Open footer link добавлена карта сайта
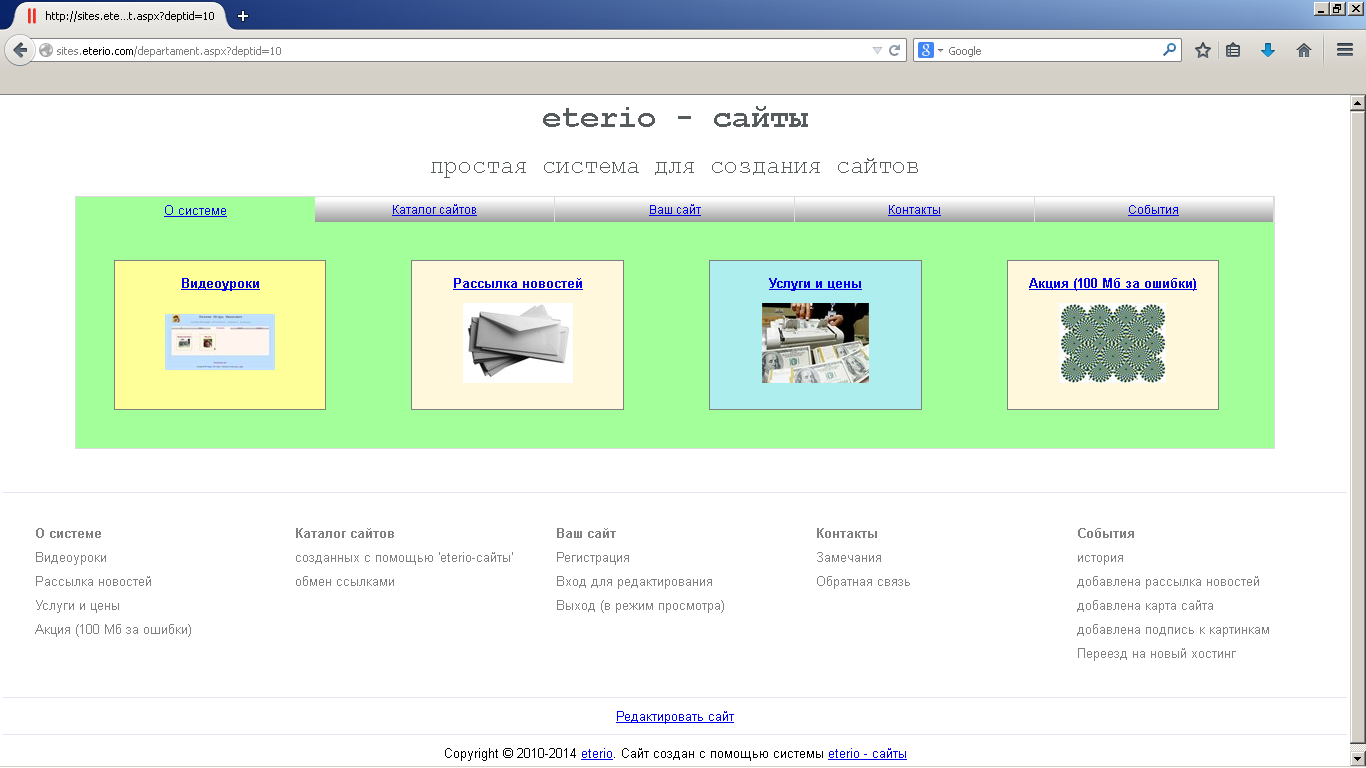 tap(1145, 606)
